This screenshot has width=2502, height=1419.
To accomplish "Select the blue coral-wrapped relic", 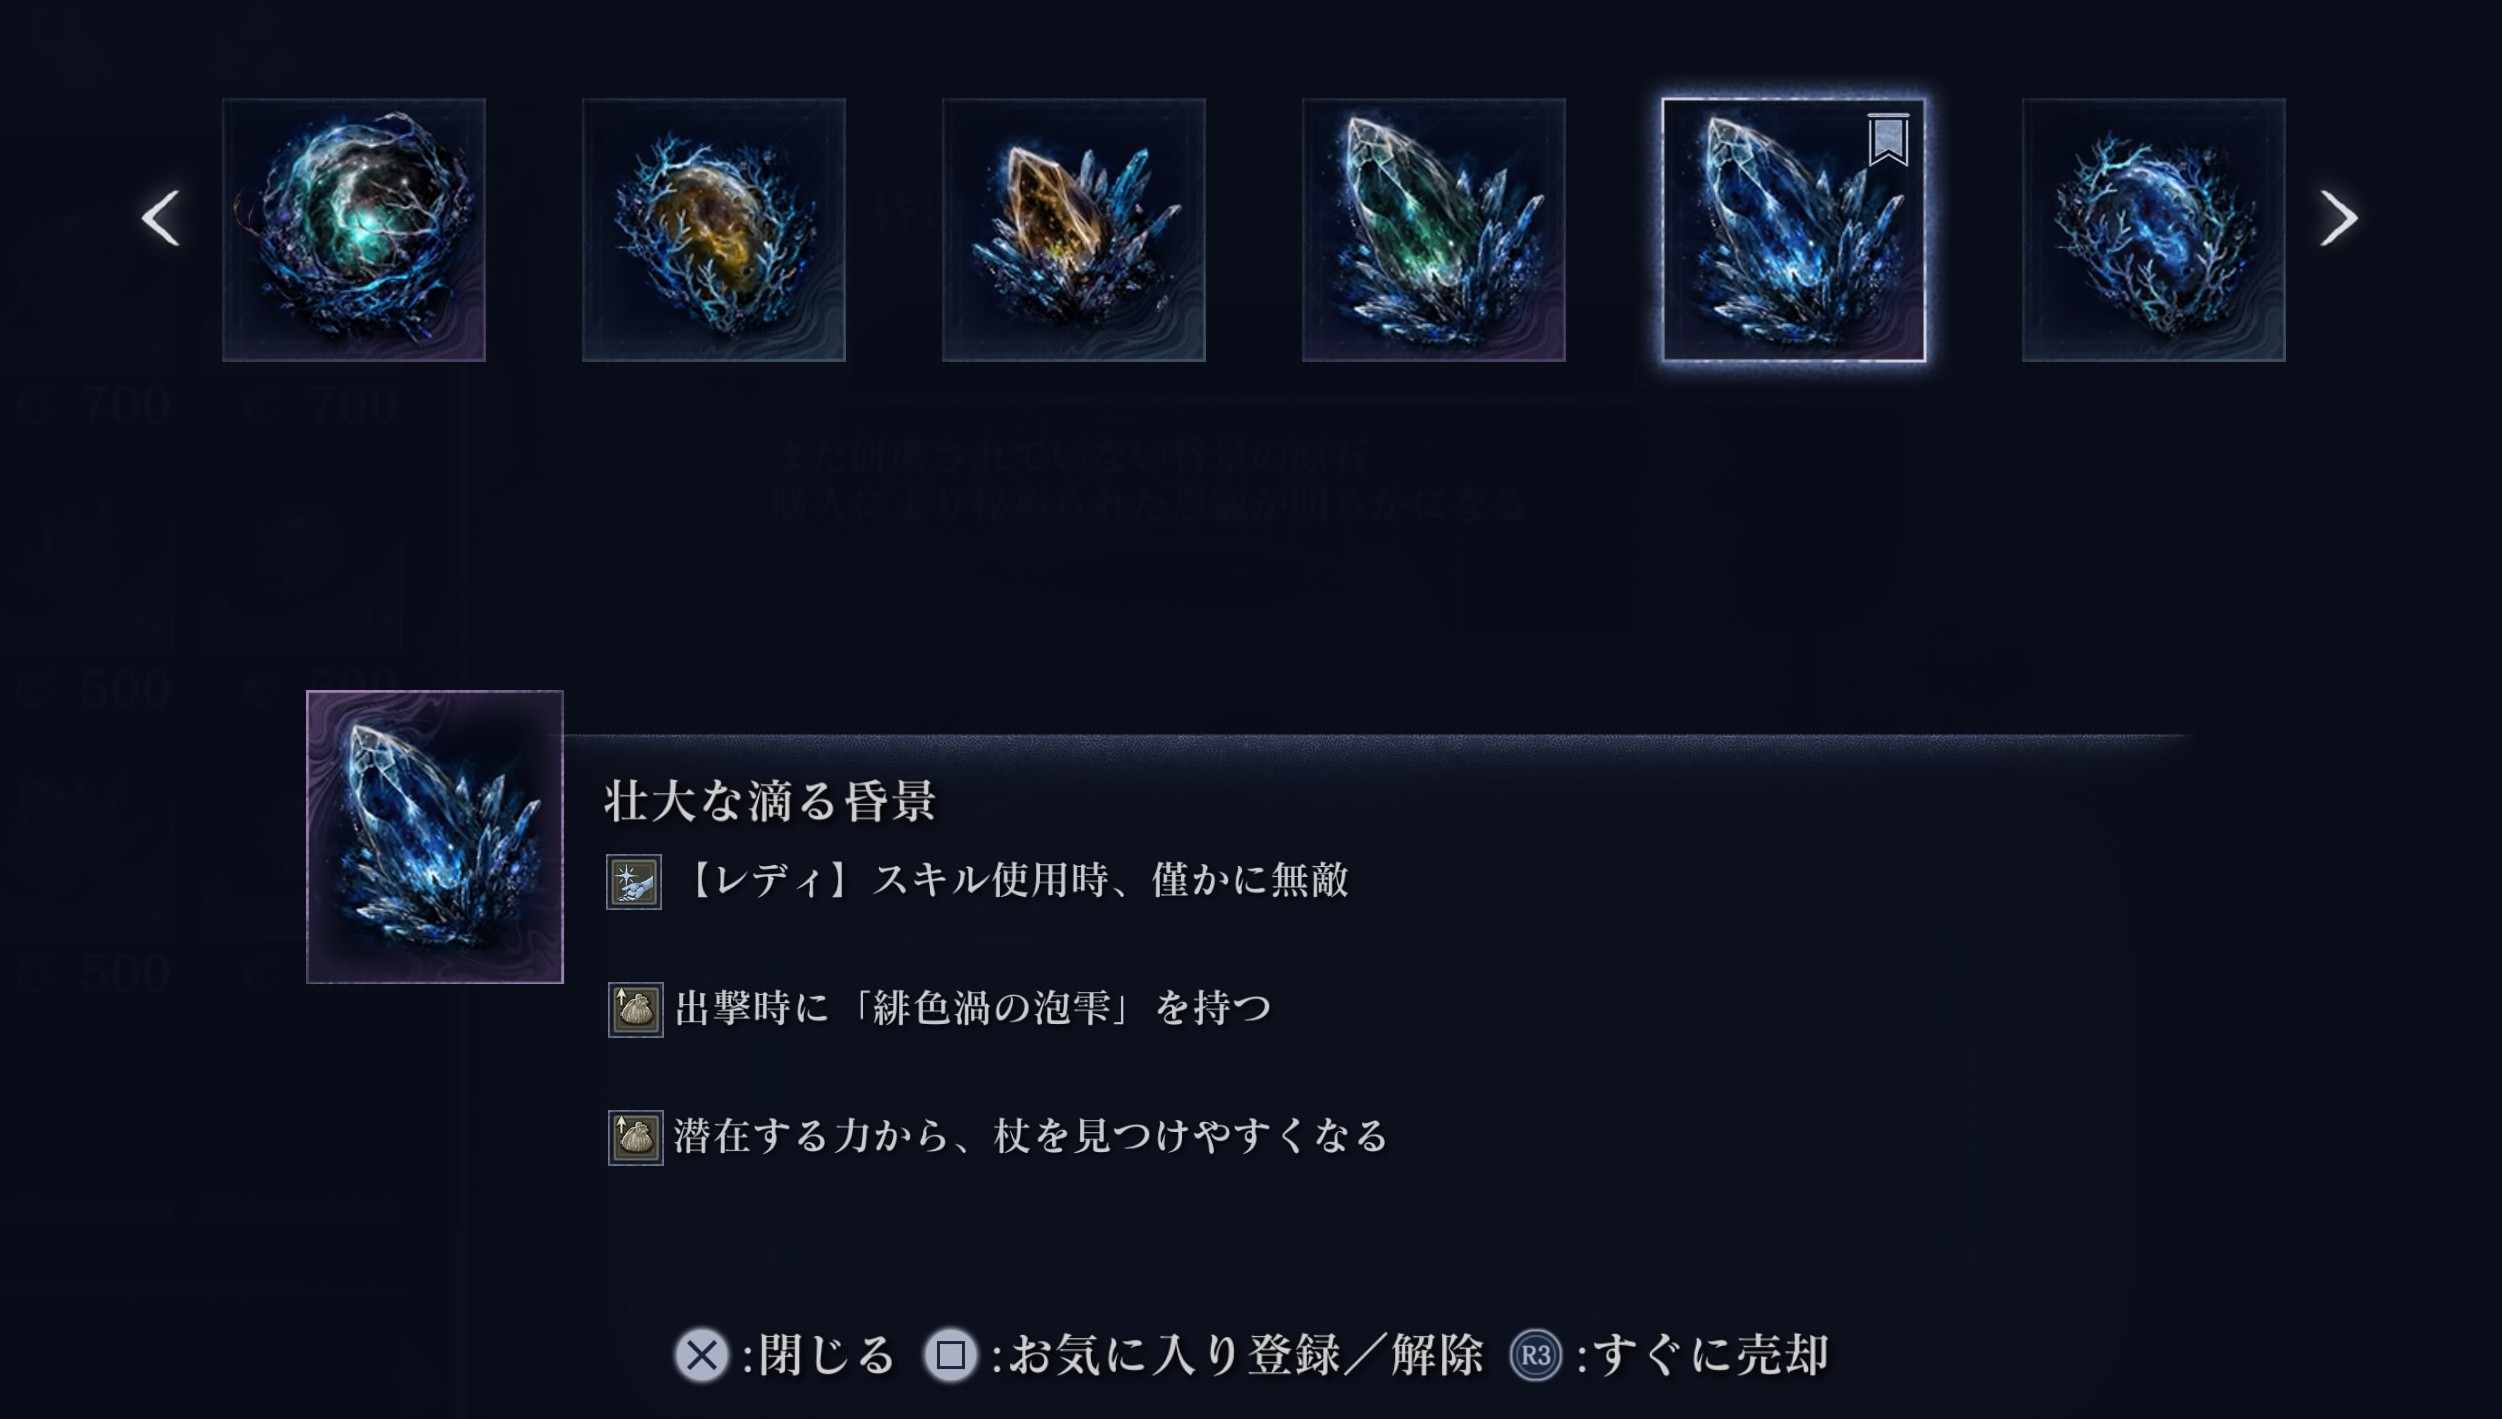I will [2154, 230].
